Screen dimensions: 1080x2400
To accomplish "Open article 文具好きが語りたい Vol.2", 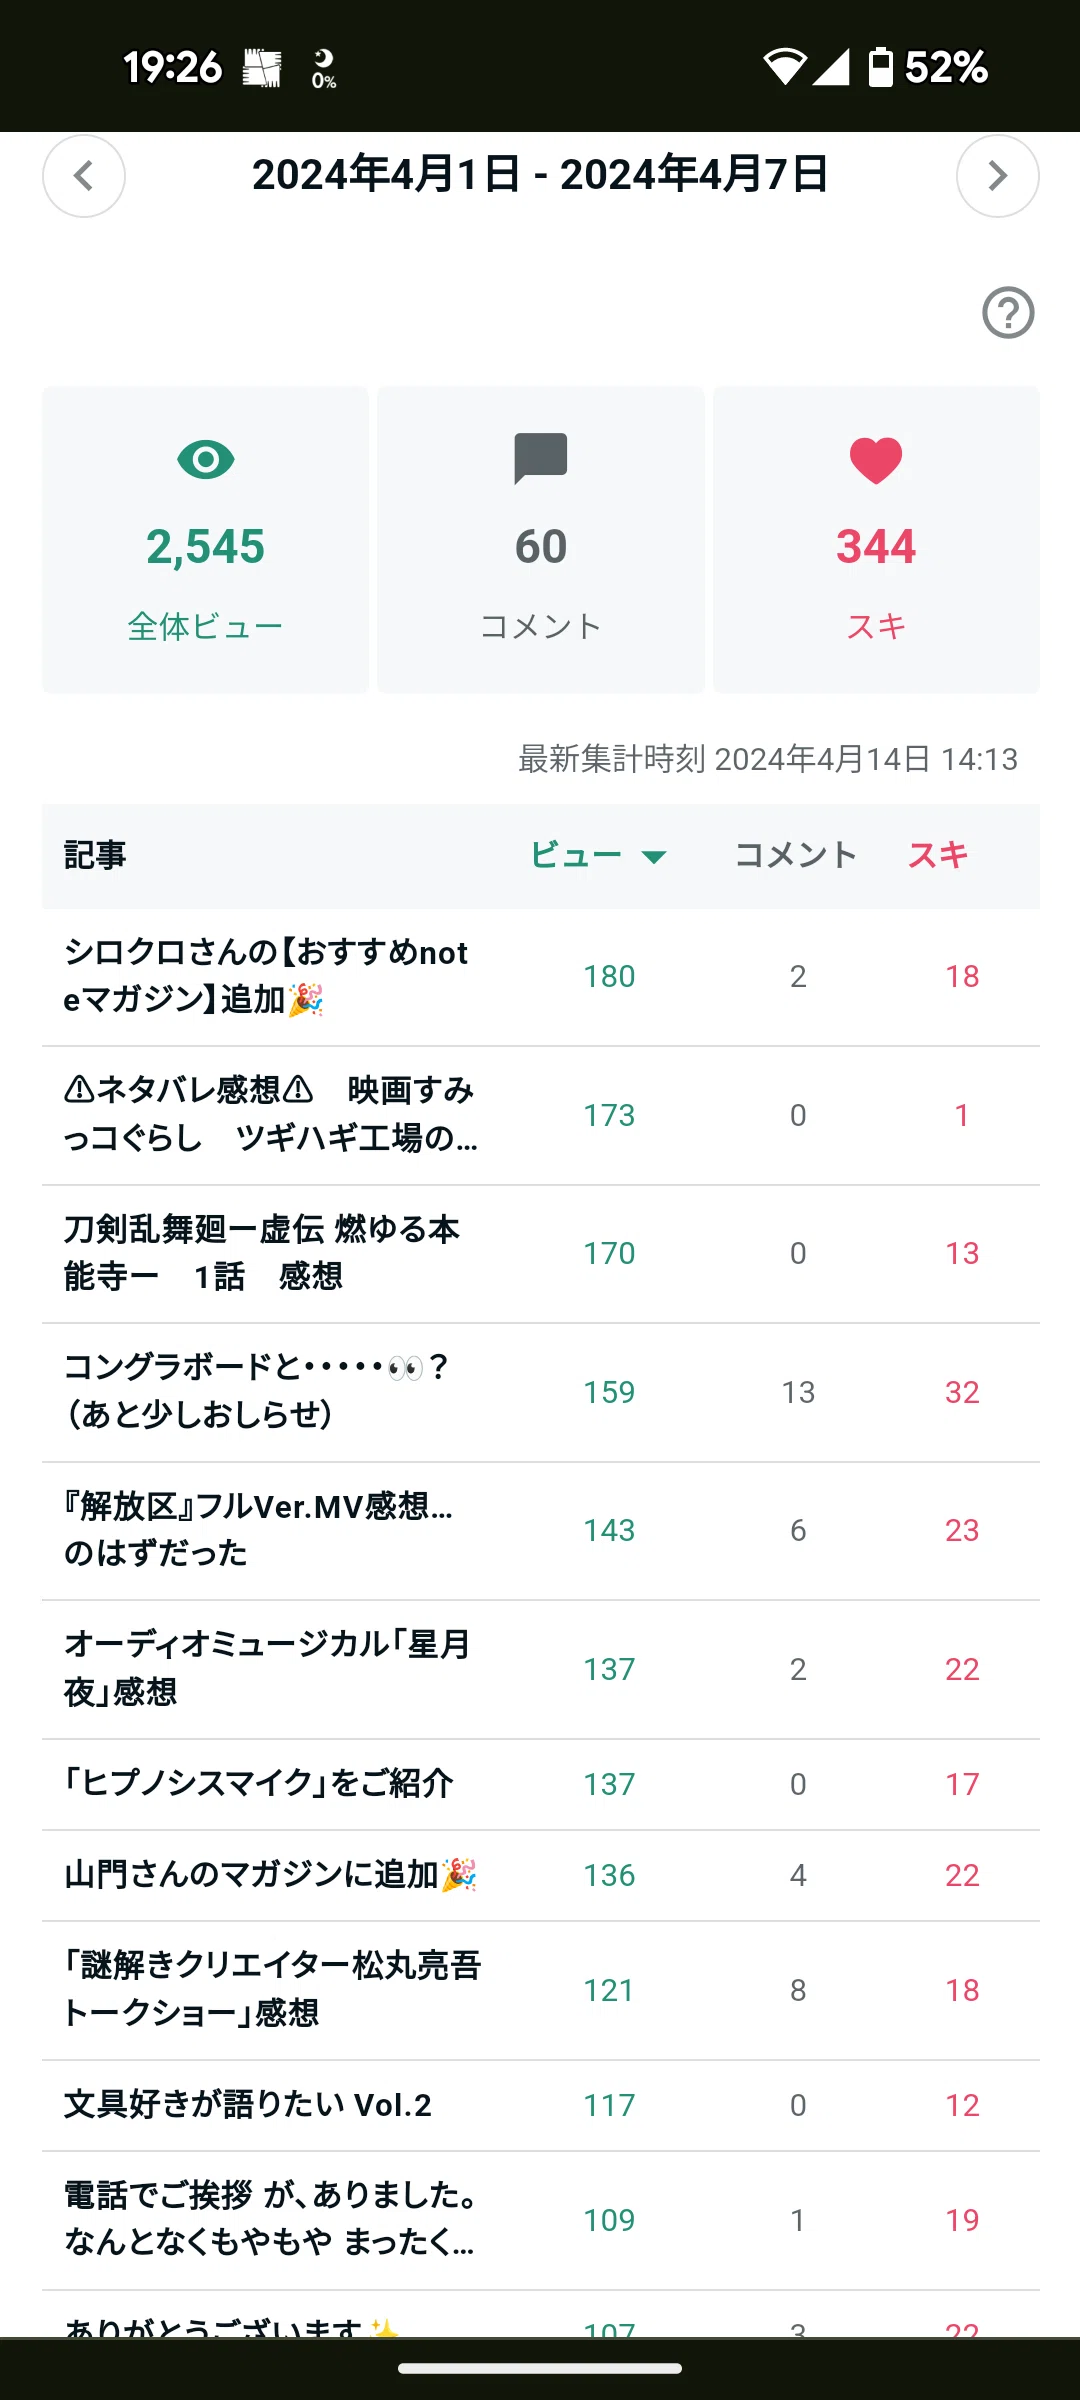I will (x=541, y=2106).
